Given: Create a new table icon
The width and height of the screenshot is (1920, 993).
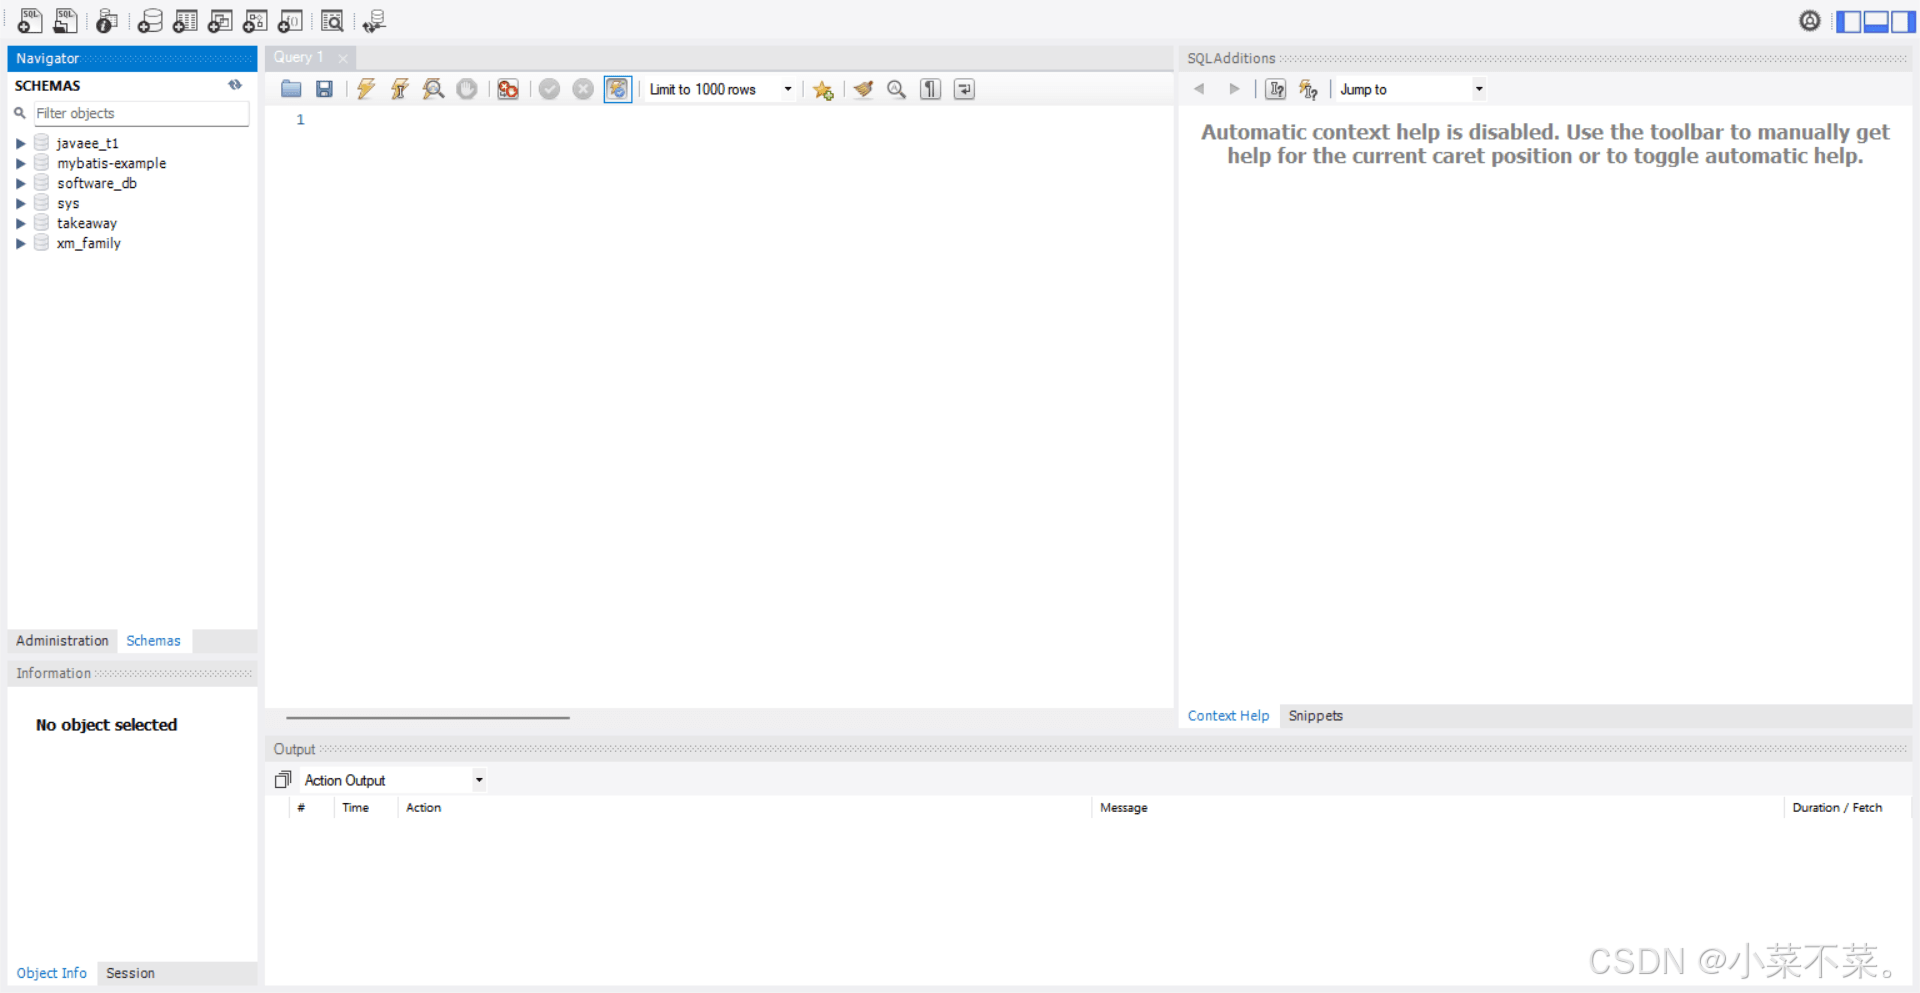Looking at the screenshot, I should point(185,20).
